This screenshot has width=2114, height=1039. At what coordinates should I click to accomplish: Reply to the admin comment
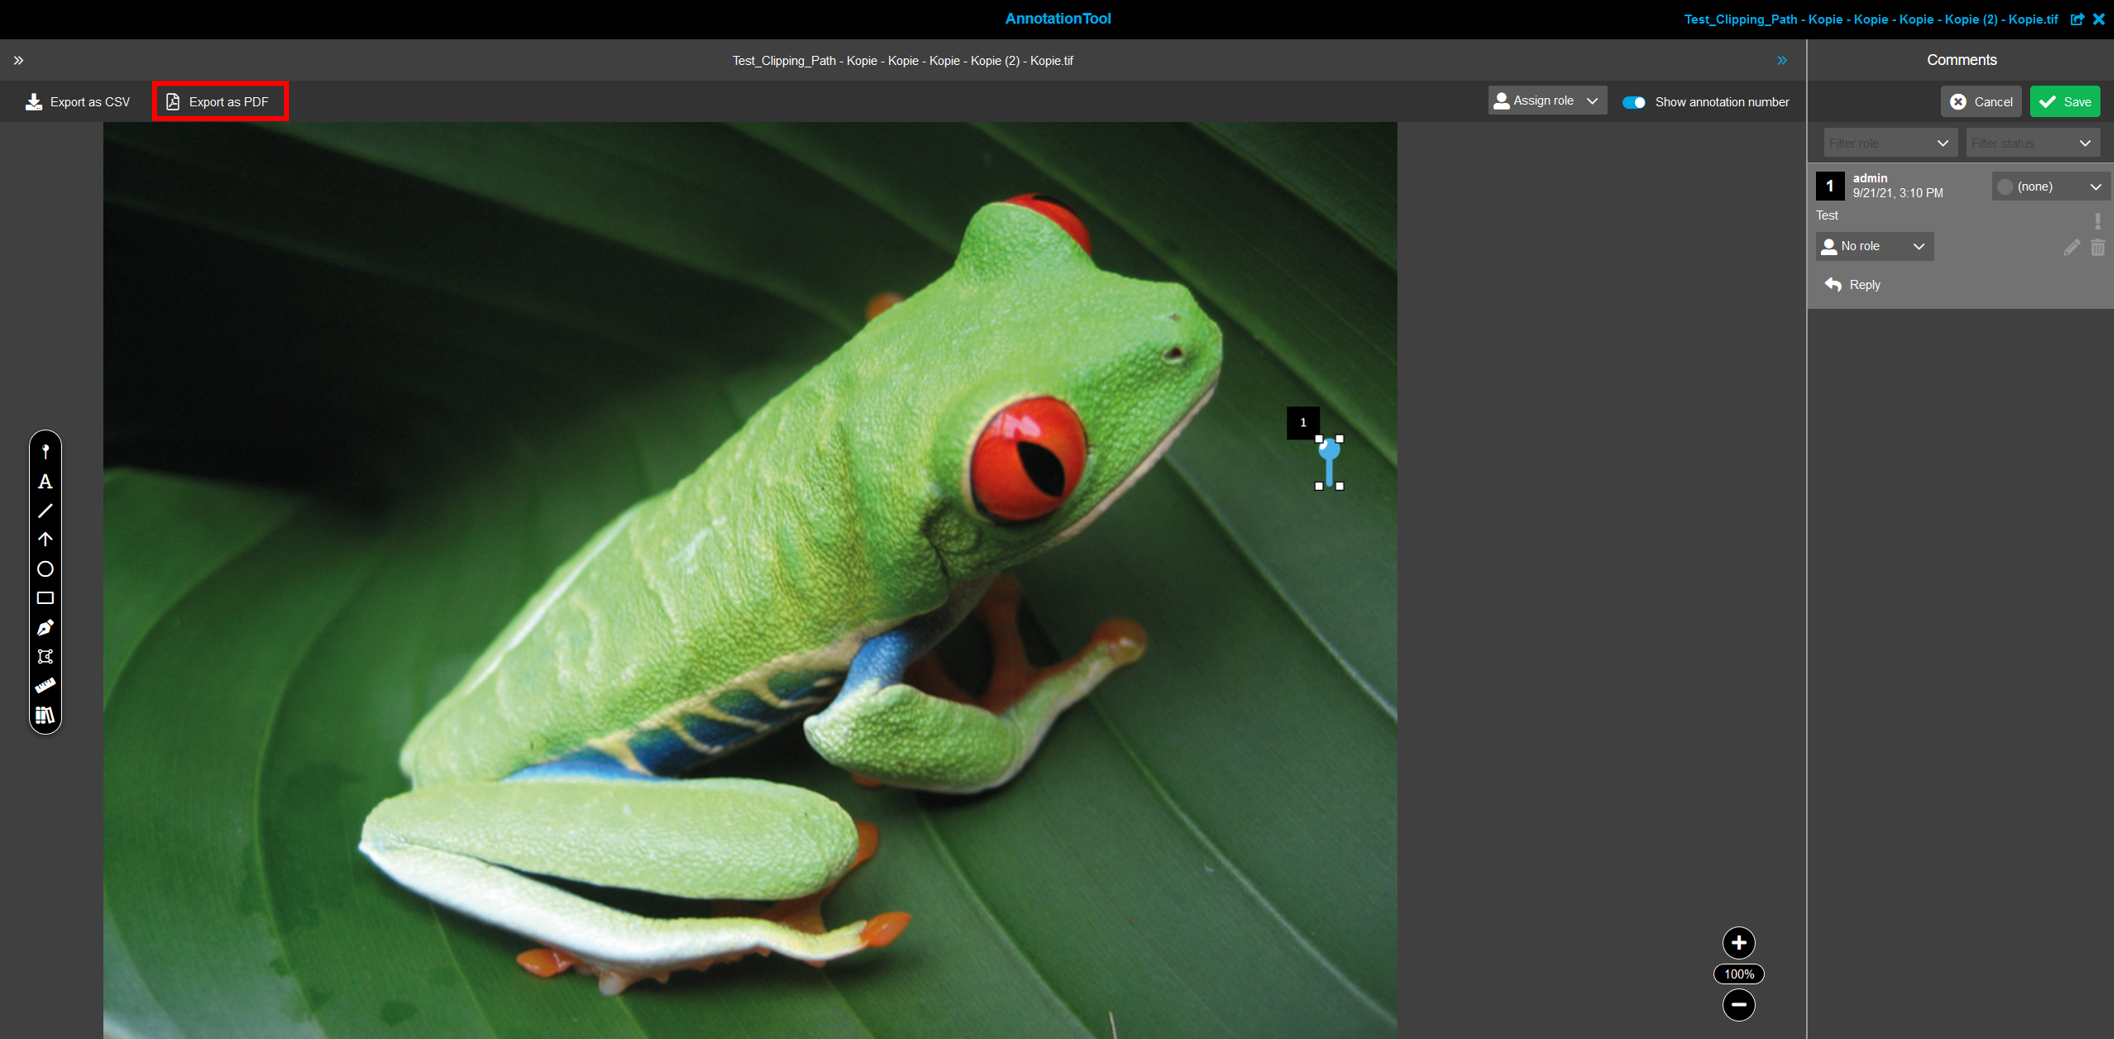pyautogui.click(x=1852, y=284)
